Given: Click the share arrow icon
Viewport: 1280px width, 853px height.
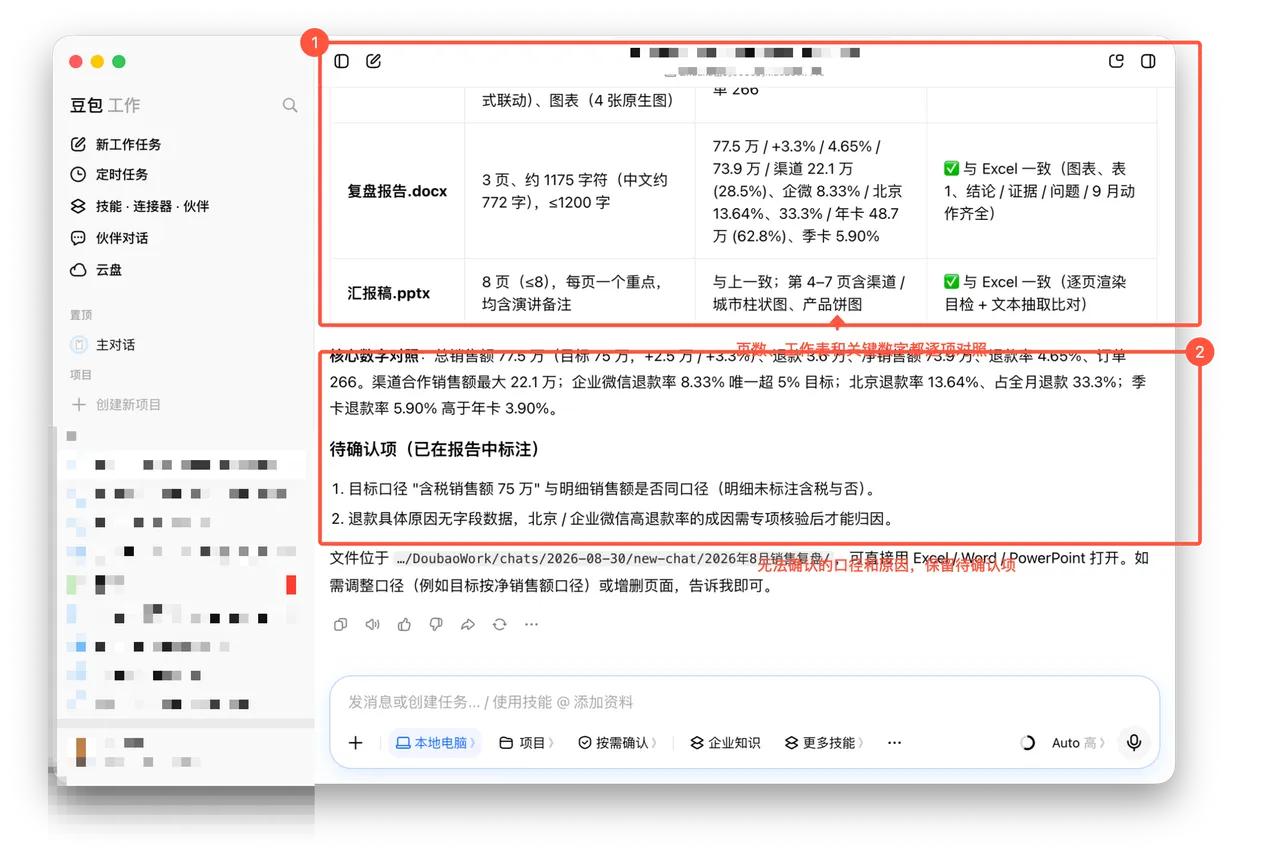Looking at the screenshot, I should (467, 624).
